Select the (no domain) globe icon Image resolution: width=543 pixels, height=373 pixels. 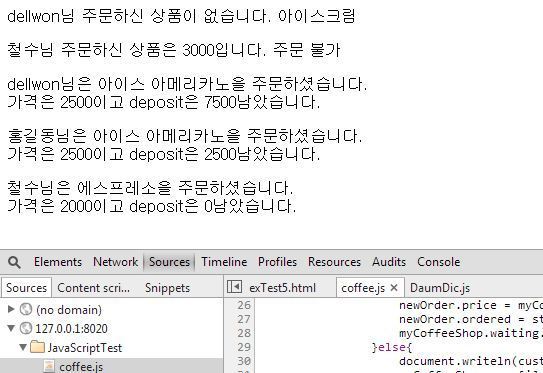pos(26,309)
